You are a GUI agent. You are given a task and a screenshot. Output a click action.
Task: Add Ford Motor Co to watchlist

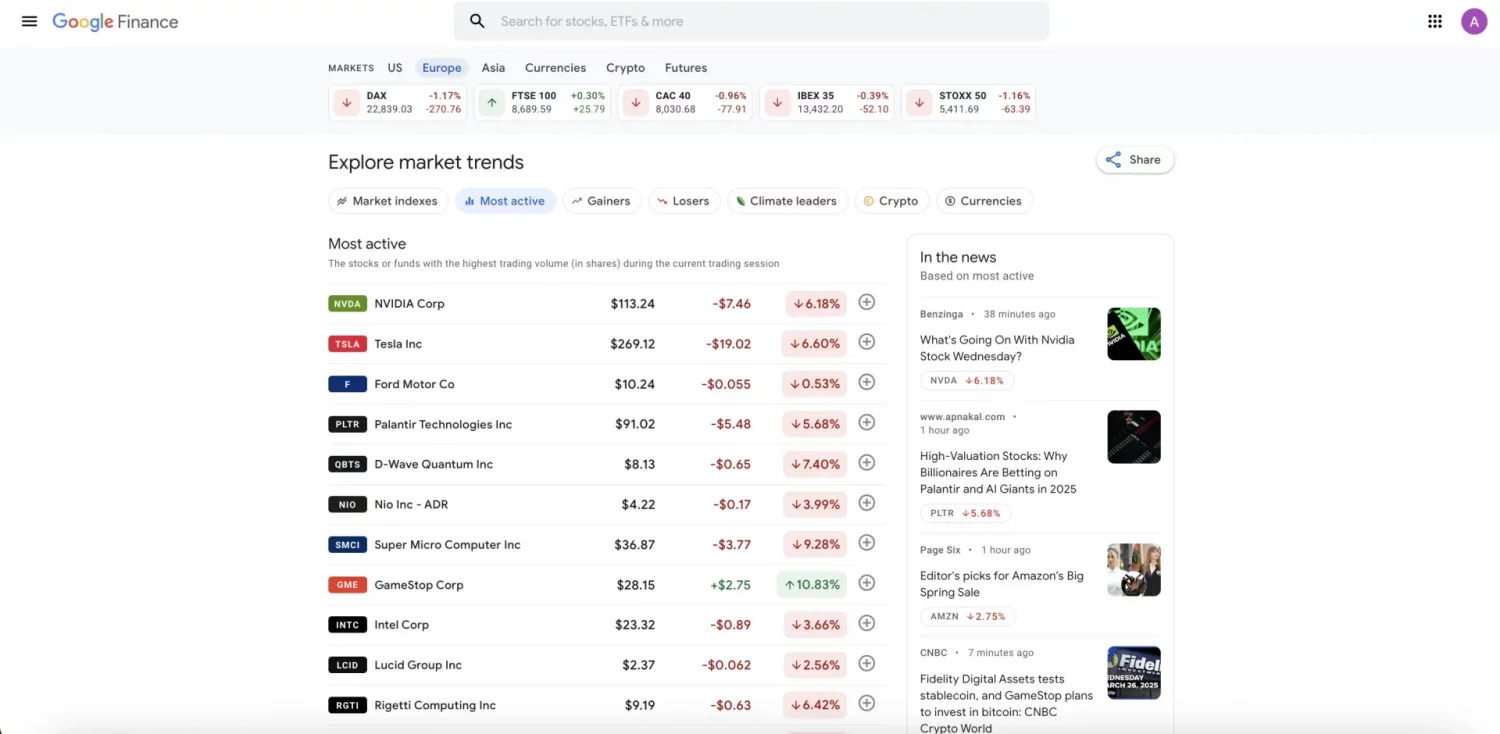(867, 382)
